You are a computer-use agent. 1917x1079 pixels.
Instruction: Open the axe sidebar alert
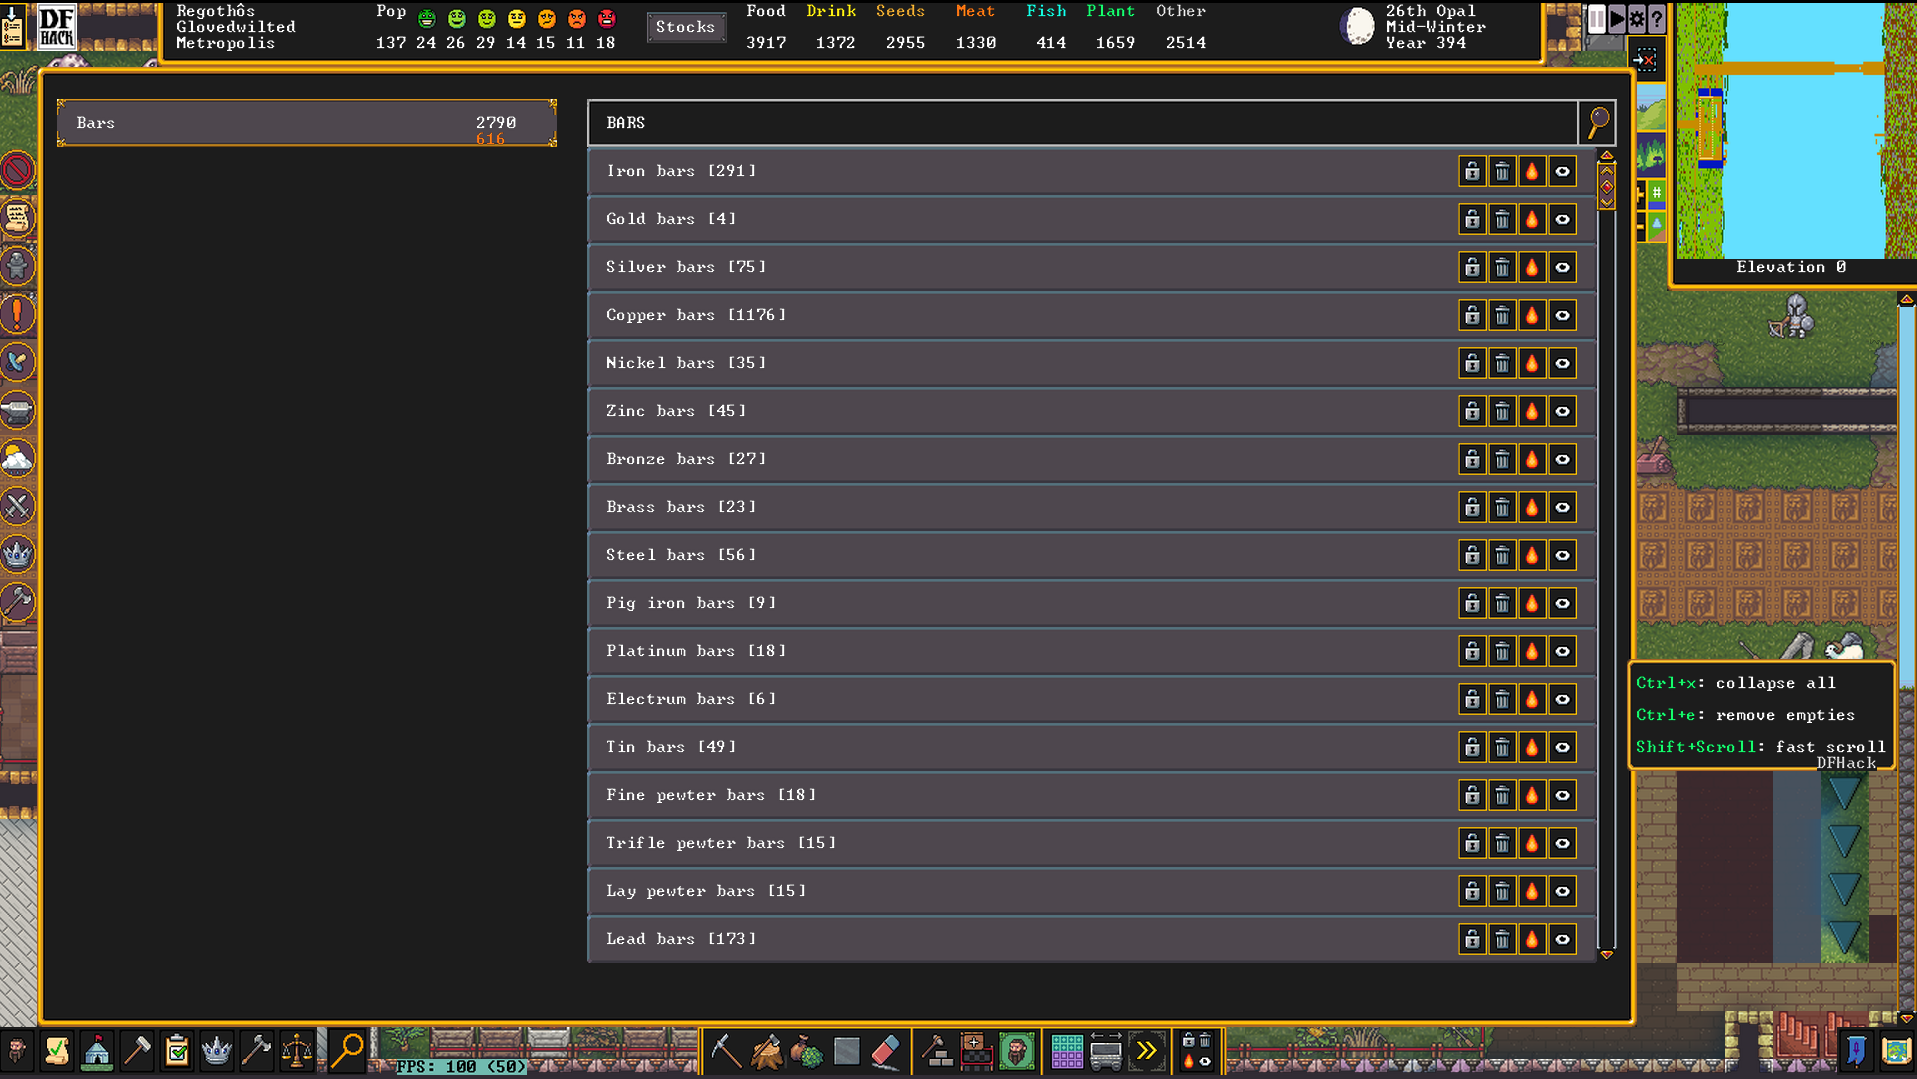click(x=17, y=602)
